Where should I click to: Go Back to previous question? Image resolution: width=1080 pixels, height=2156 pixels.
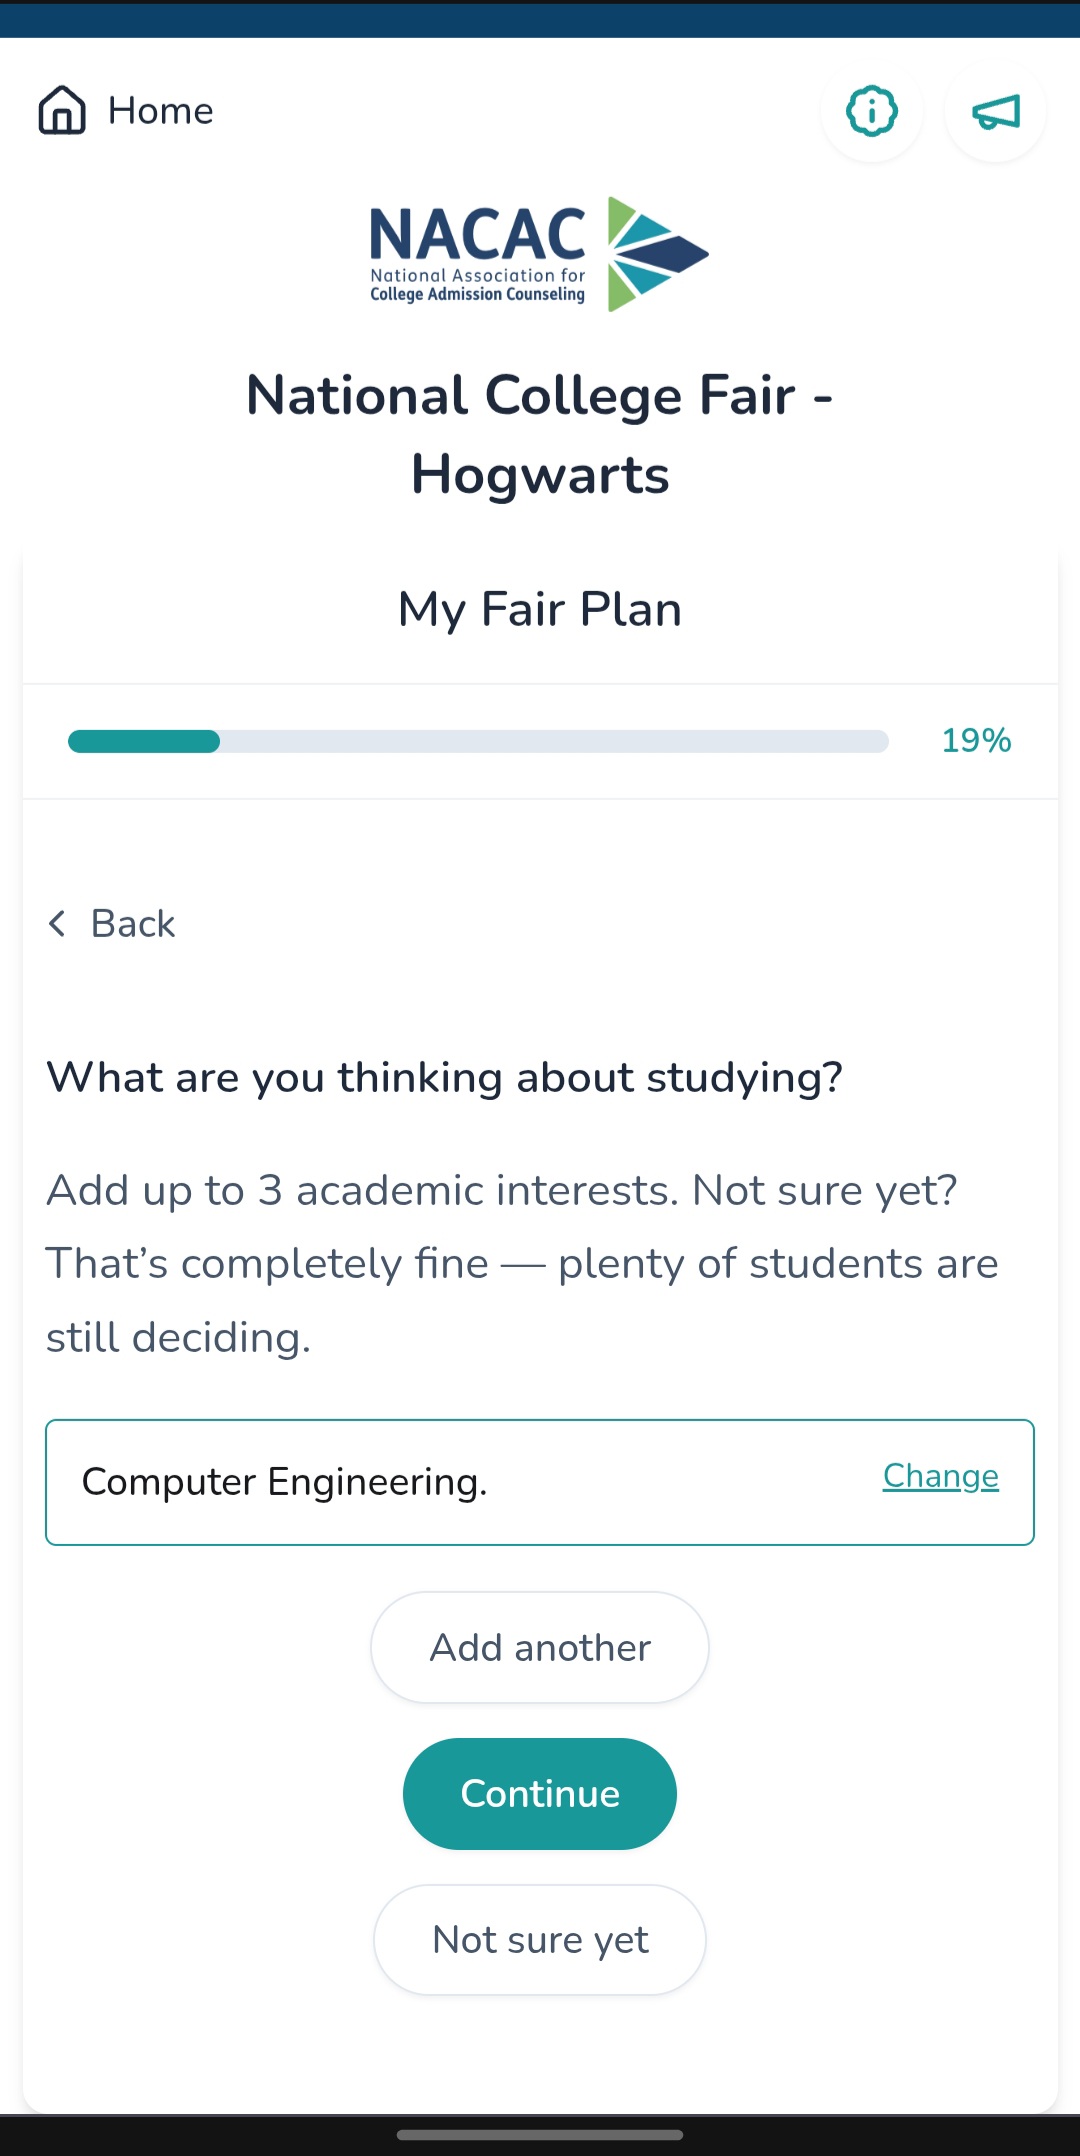click(x=111, y=923)
